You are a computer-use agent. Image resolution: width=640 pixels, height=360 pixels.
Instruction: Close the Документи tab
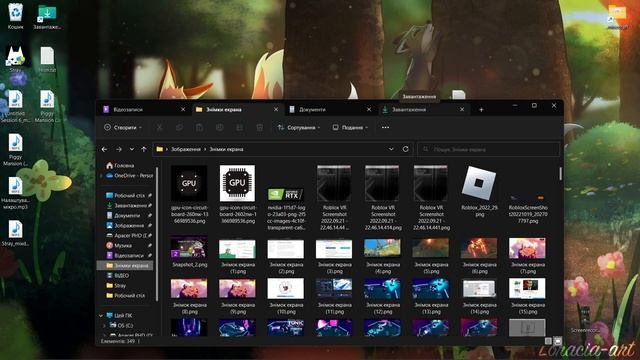(x=369, y=109)
